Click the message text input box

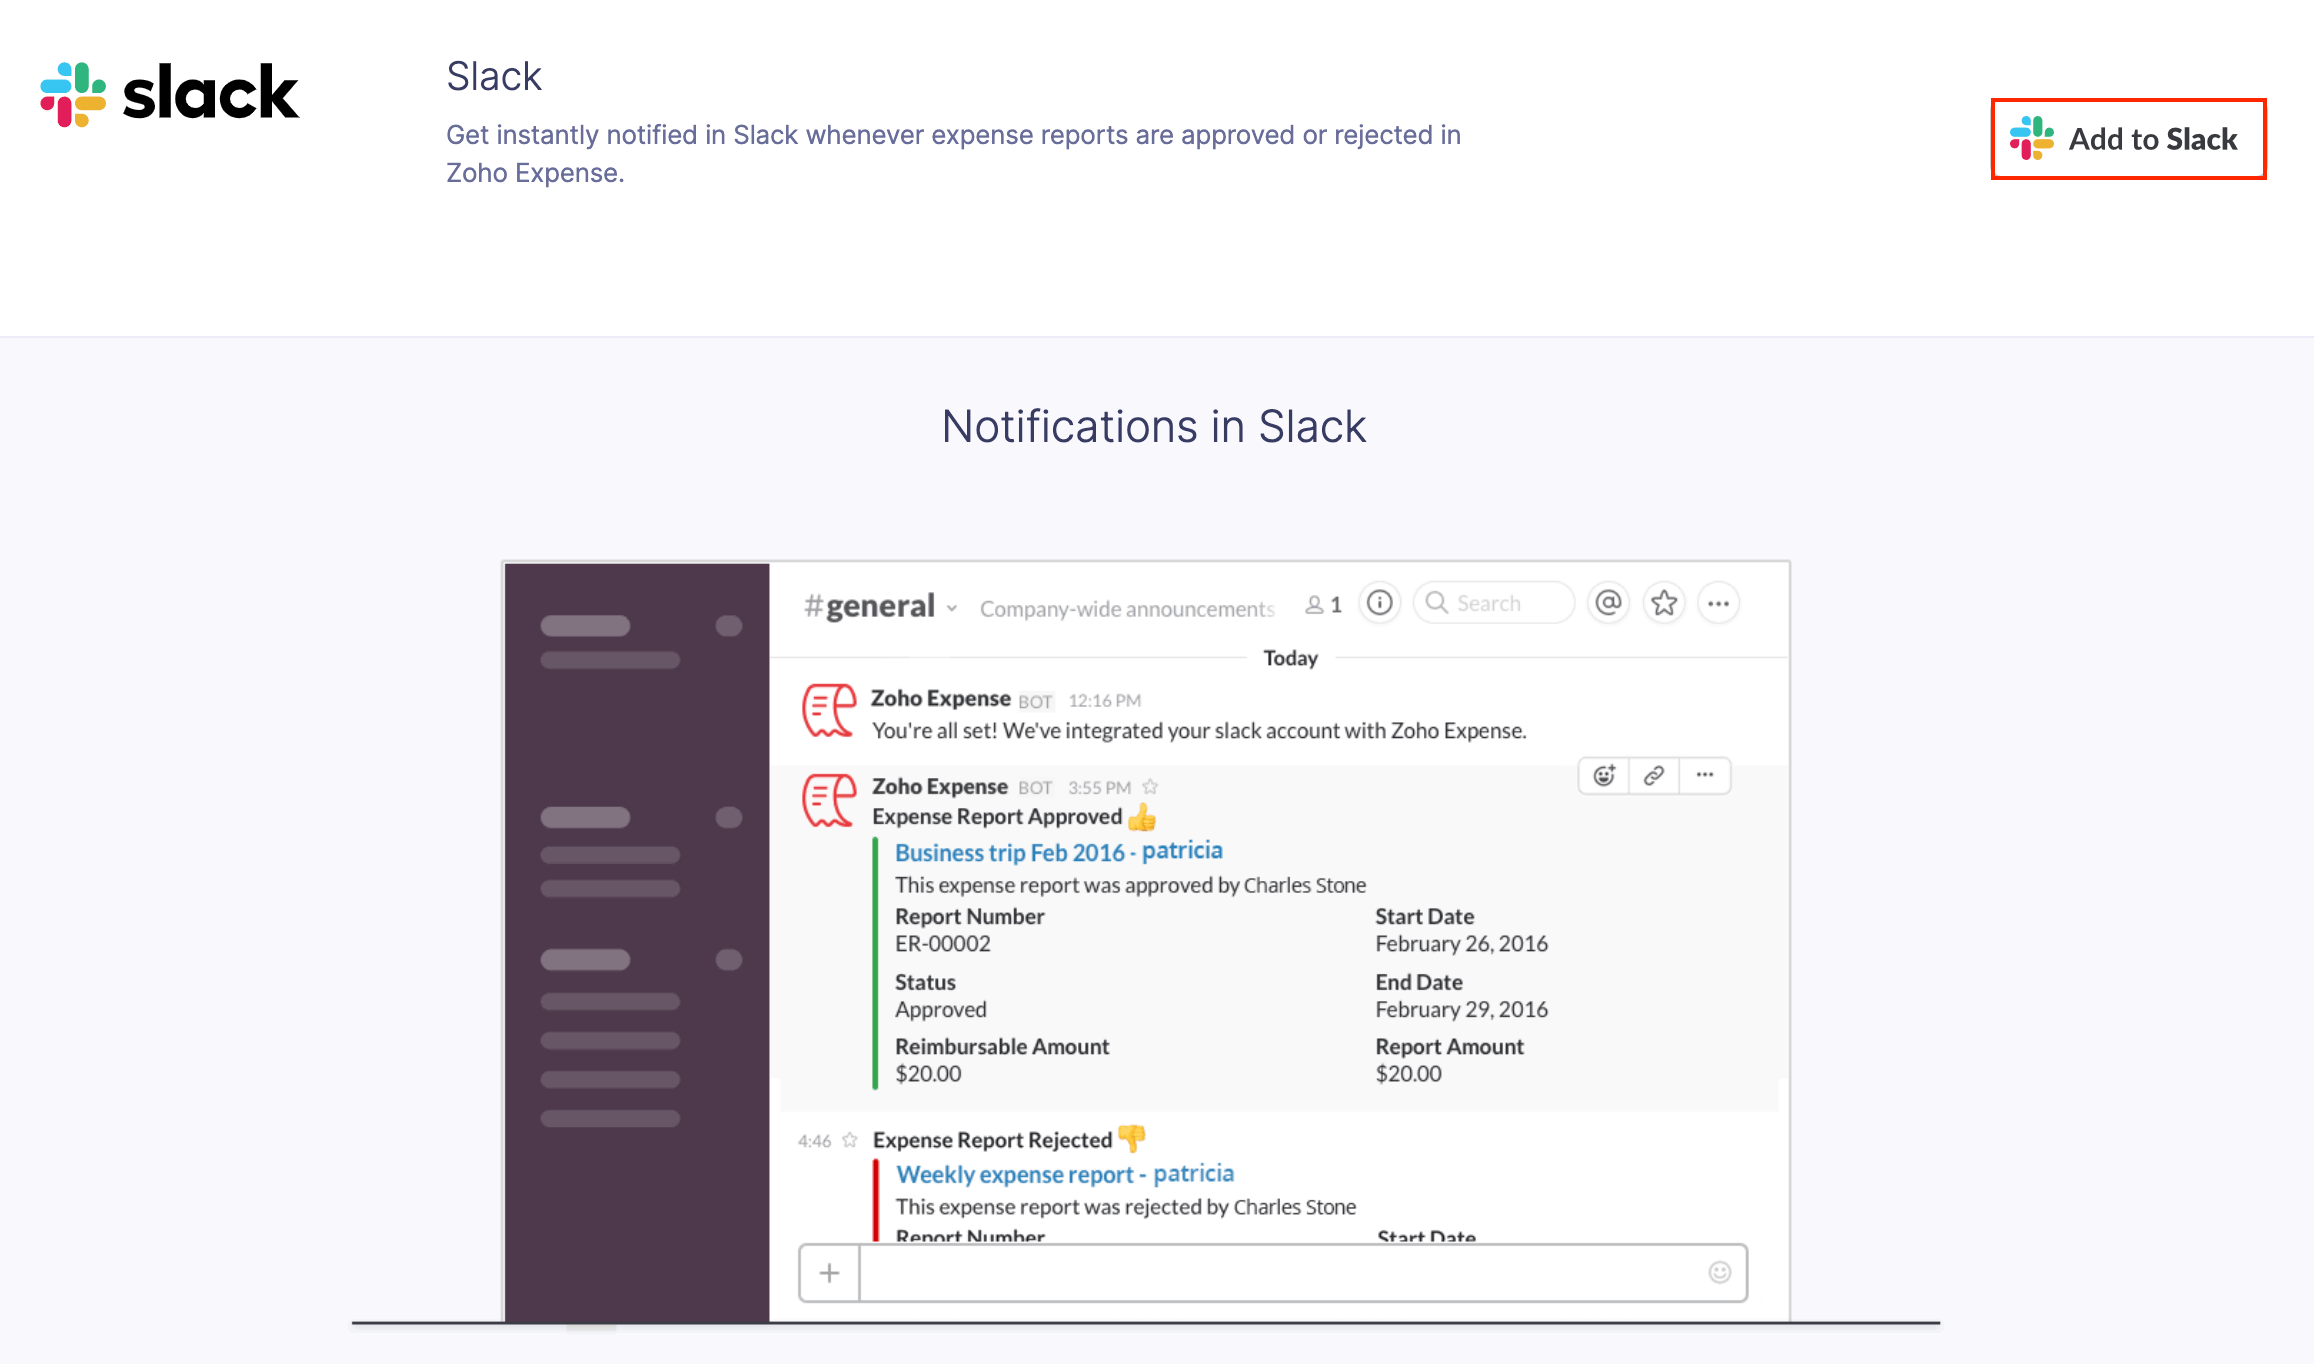click(1280, 1273)
